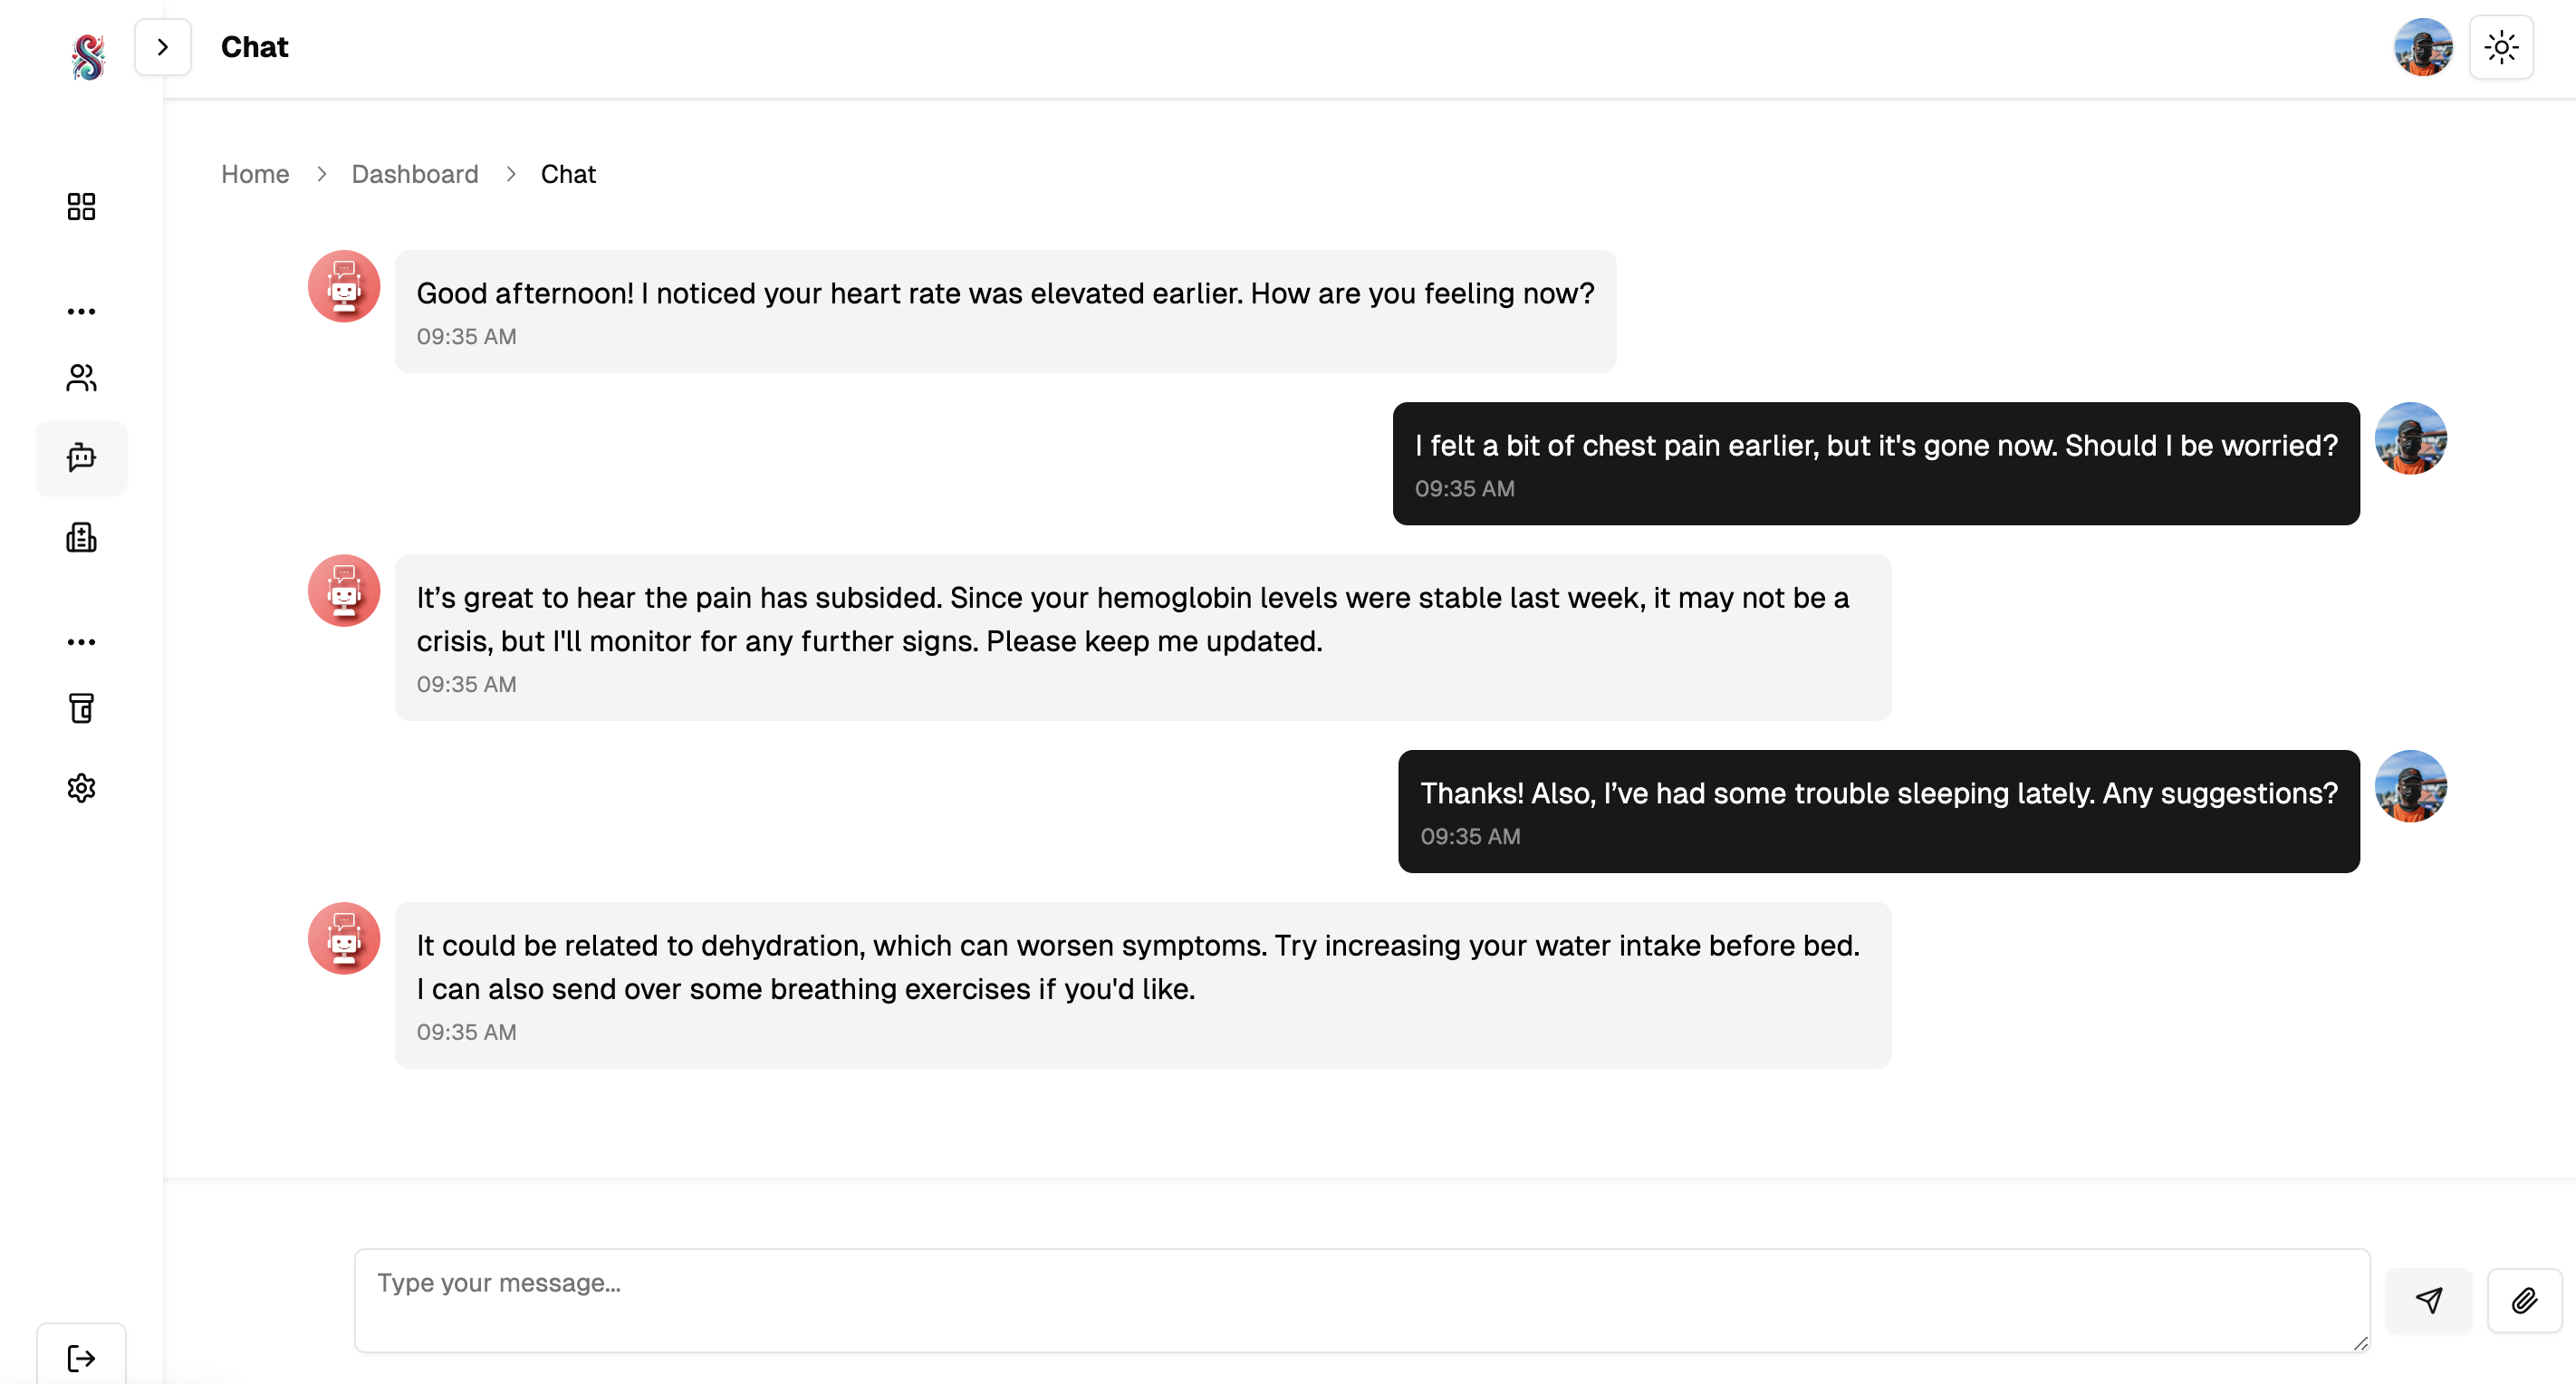This screenshot has width=2576, height=1384.
Task: Open the dashboard grid icon in sidebar
Action: tap(81, 207)
